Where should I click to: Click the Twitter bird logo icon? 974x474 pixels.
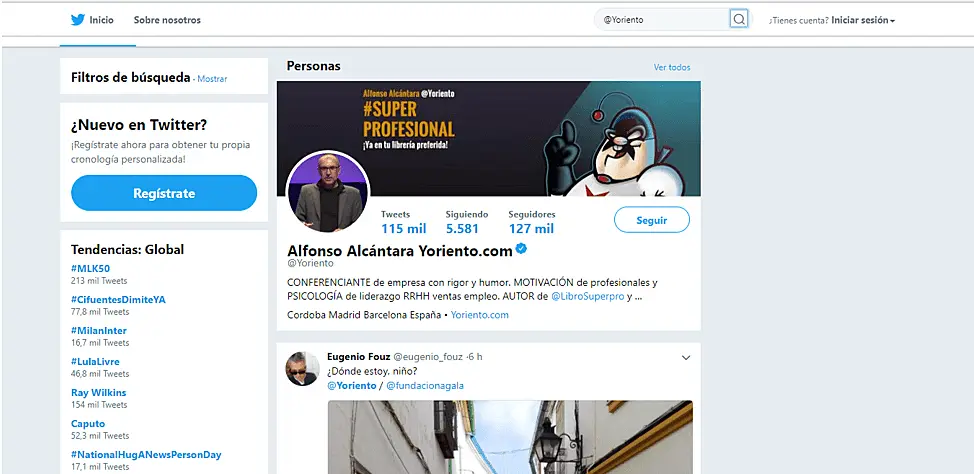click(x=77, y=20)
